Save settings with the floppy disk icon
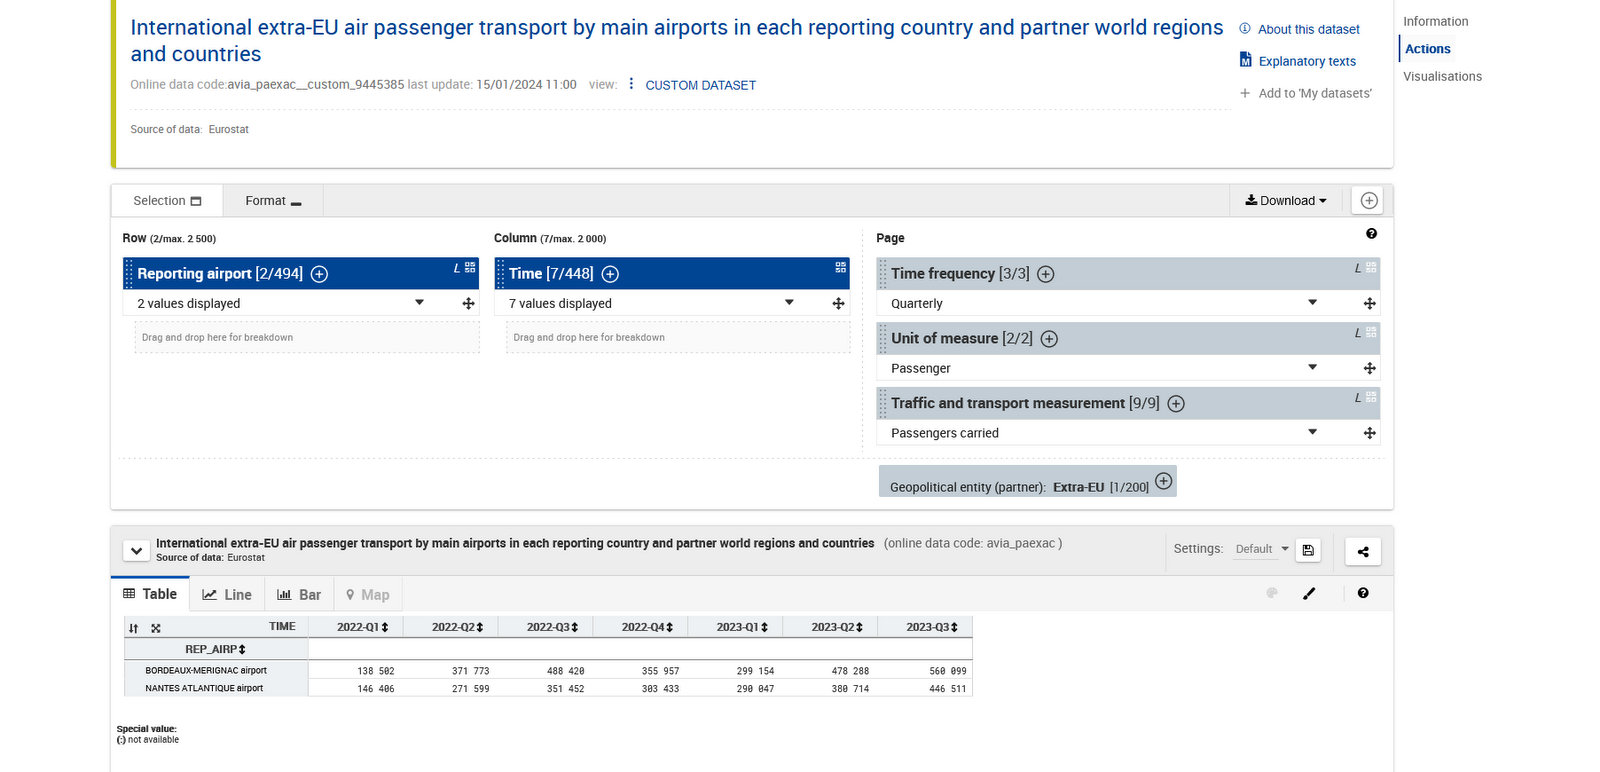This screenshot has height=772, width=1600. [1308, 550]
